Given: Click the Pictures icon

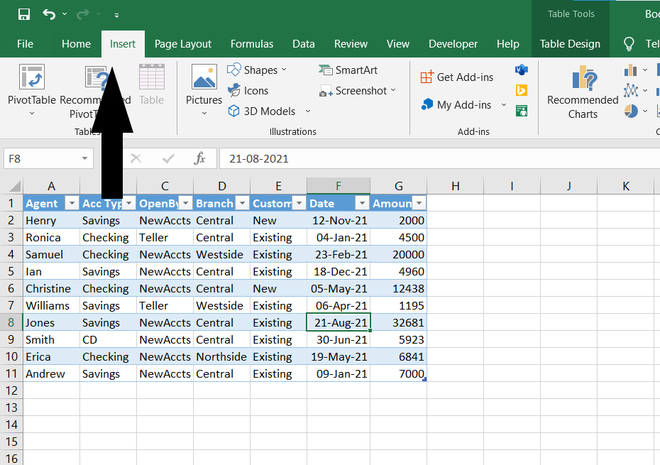Looking at the screenshot, I should [x=204, y=85].
